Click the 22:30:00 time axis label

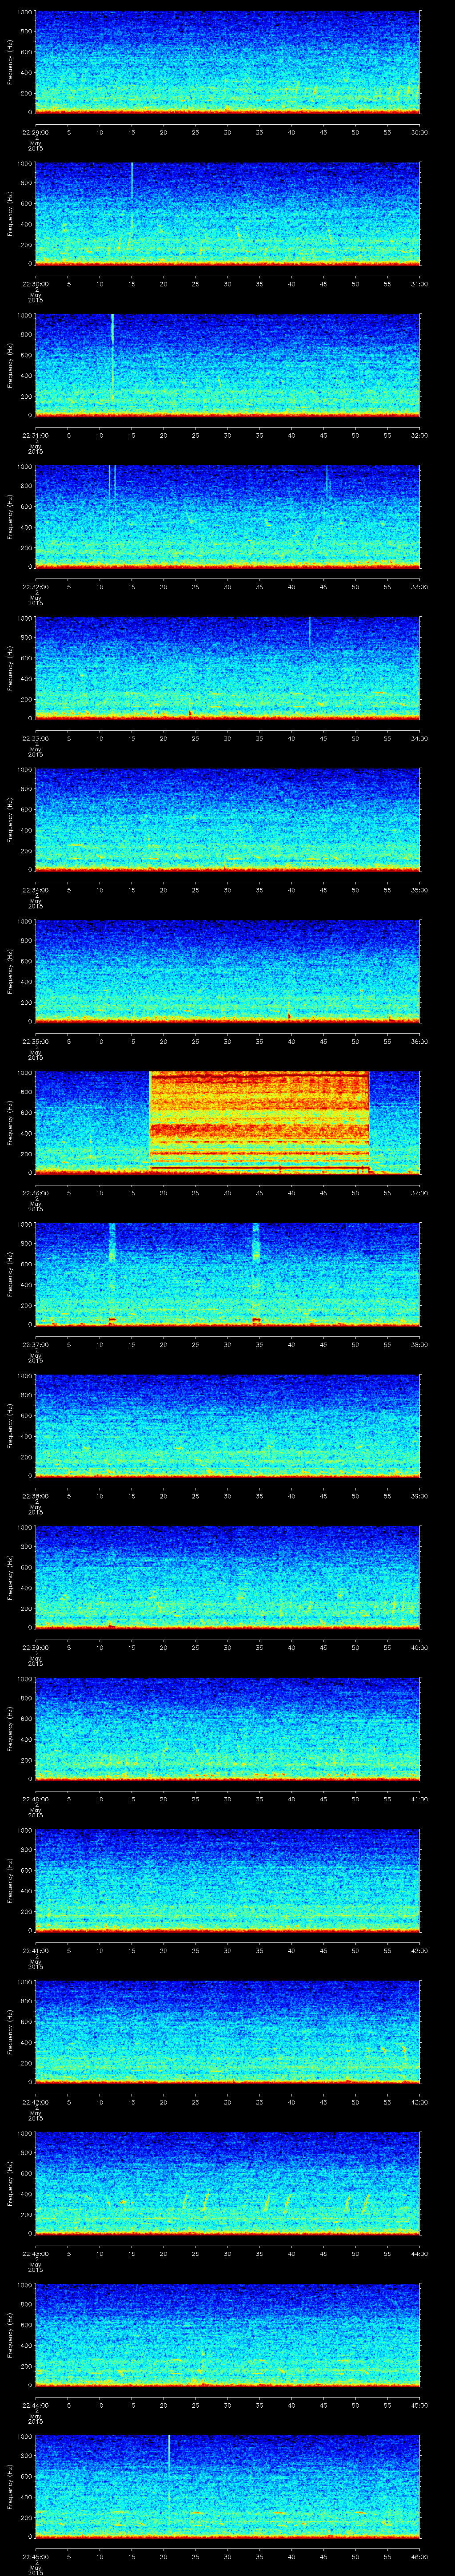coord(35,284)
